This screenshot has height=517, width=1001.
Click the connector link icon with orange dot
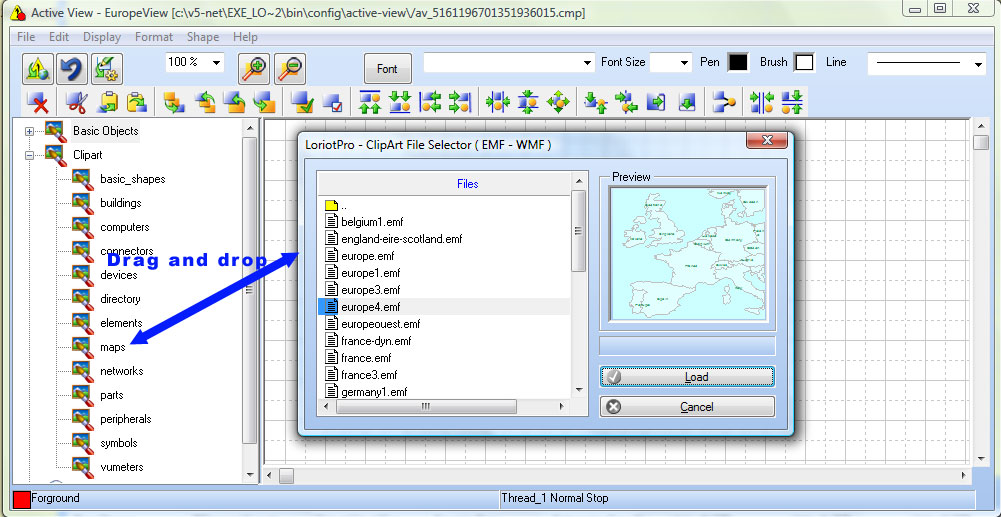pos(725,102)
